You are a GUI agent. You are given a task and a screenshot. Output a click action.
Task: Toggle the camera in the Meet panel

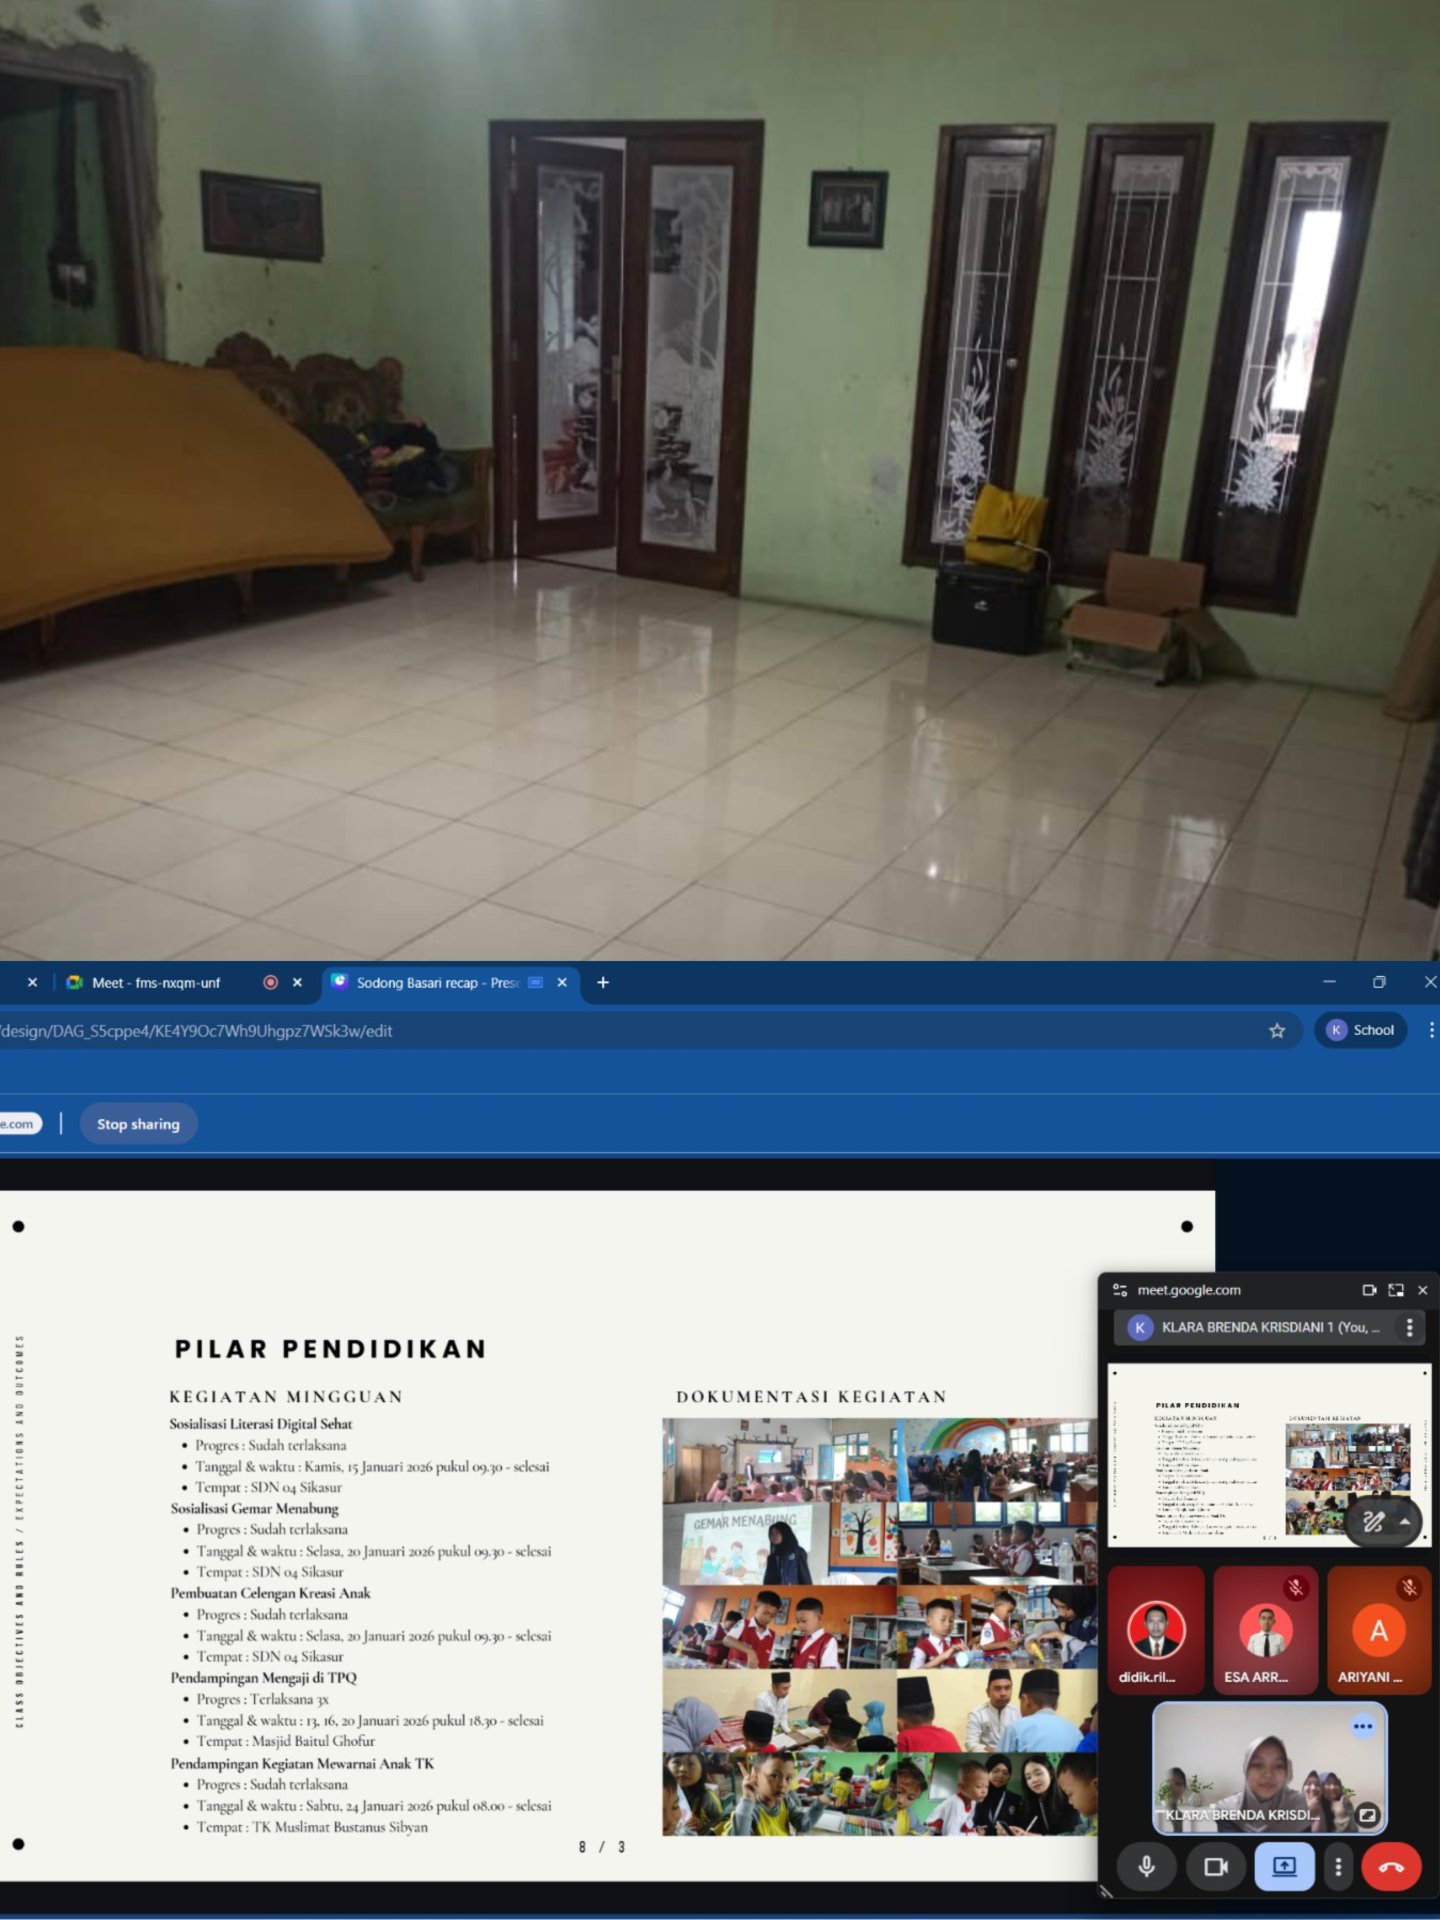coord(1215,1866)
